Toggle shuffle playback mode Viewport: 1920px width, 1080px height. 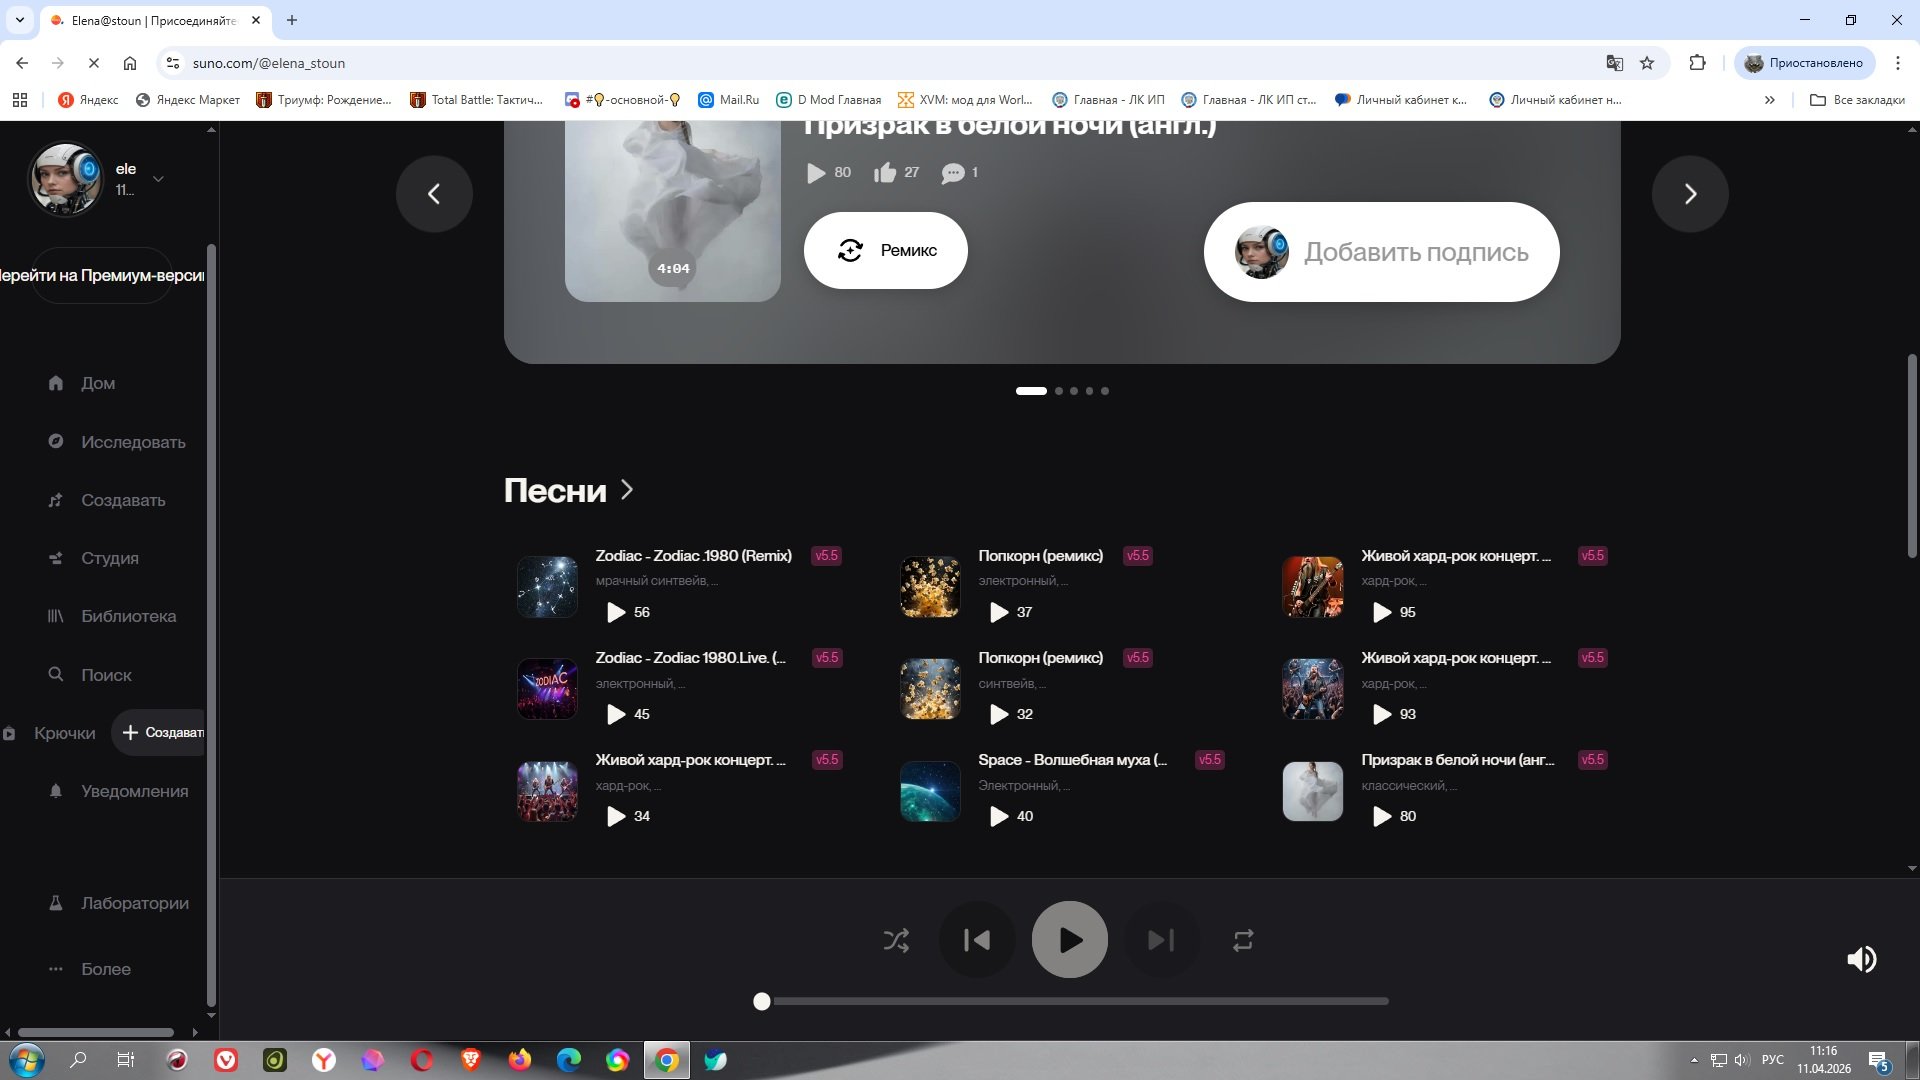click(x=896, y=940)
